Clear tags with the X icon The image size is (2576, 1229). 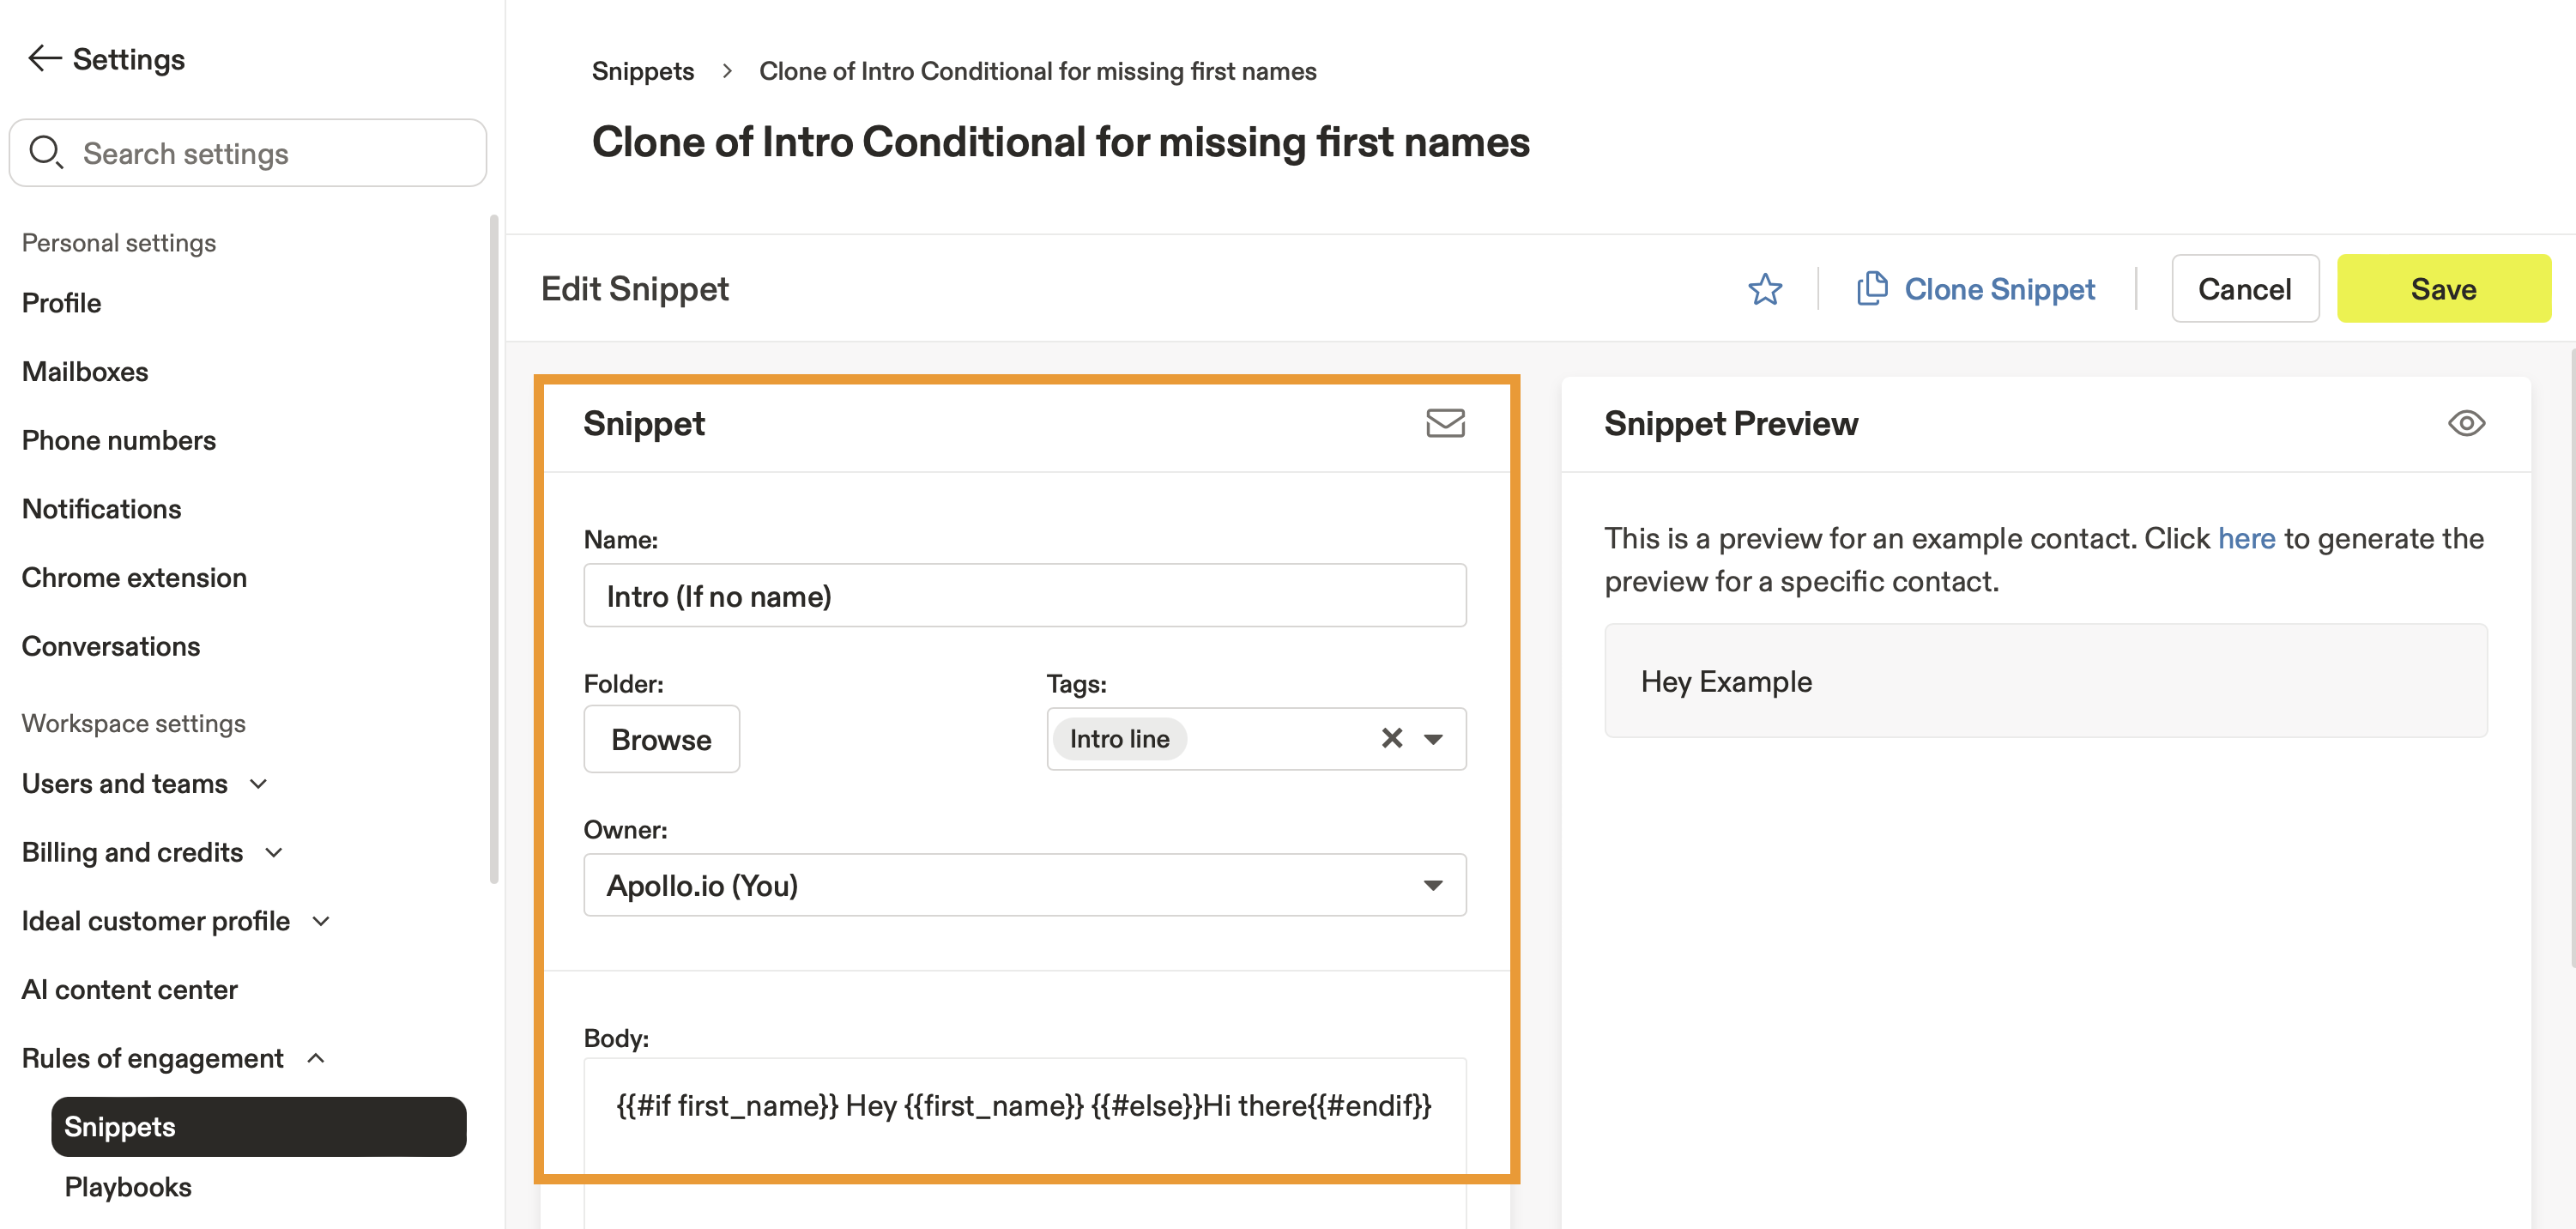(x=1390, y=738)
